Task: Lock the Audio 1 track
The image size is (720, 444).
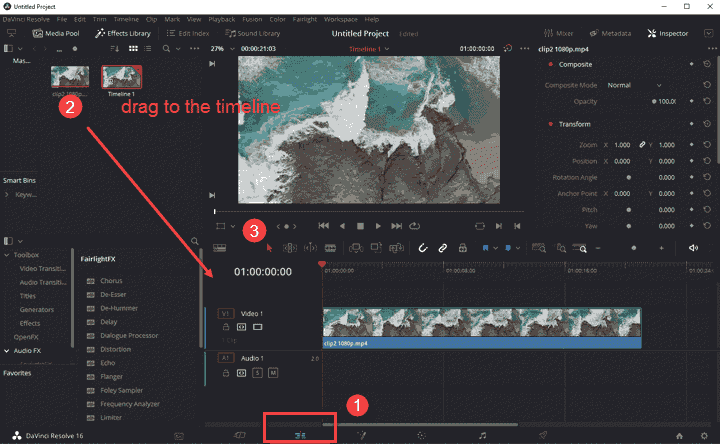Action: pyautogui.click(x=226, y=373)
